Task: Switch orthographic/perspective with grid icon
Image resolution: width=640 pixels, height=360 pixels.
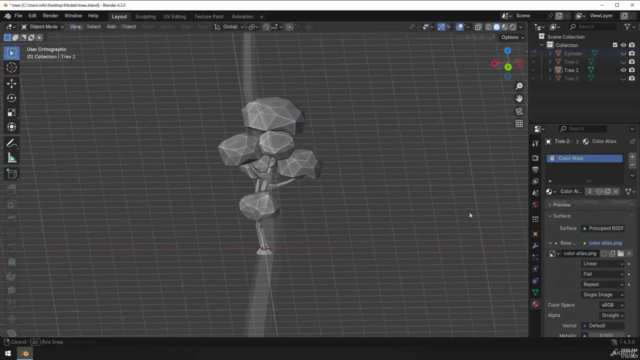Action: pos(519,124)
